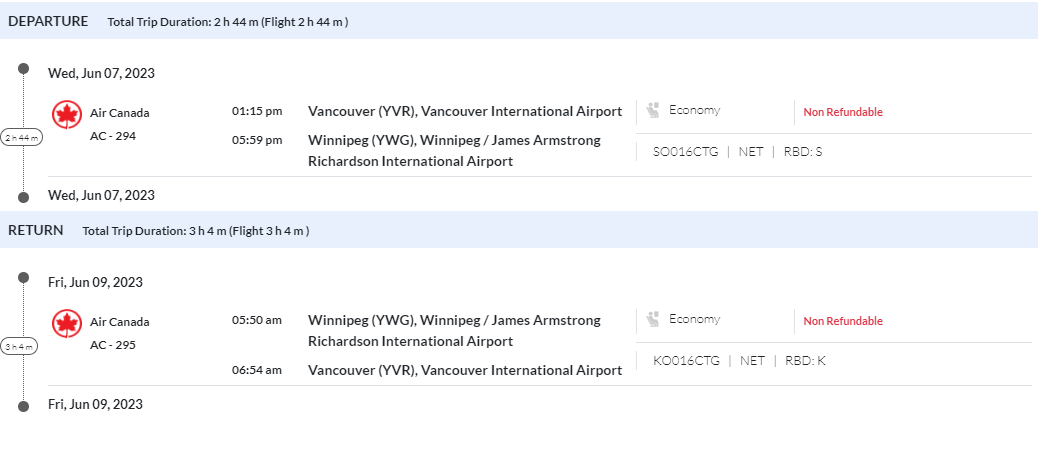Click the end dot of the departure timeline
Screen dimensions: 1038x450
click(24, 196)
